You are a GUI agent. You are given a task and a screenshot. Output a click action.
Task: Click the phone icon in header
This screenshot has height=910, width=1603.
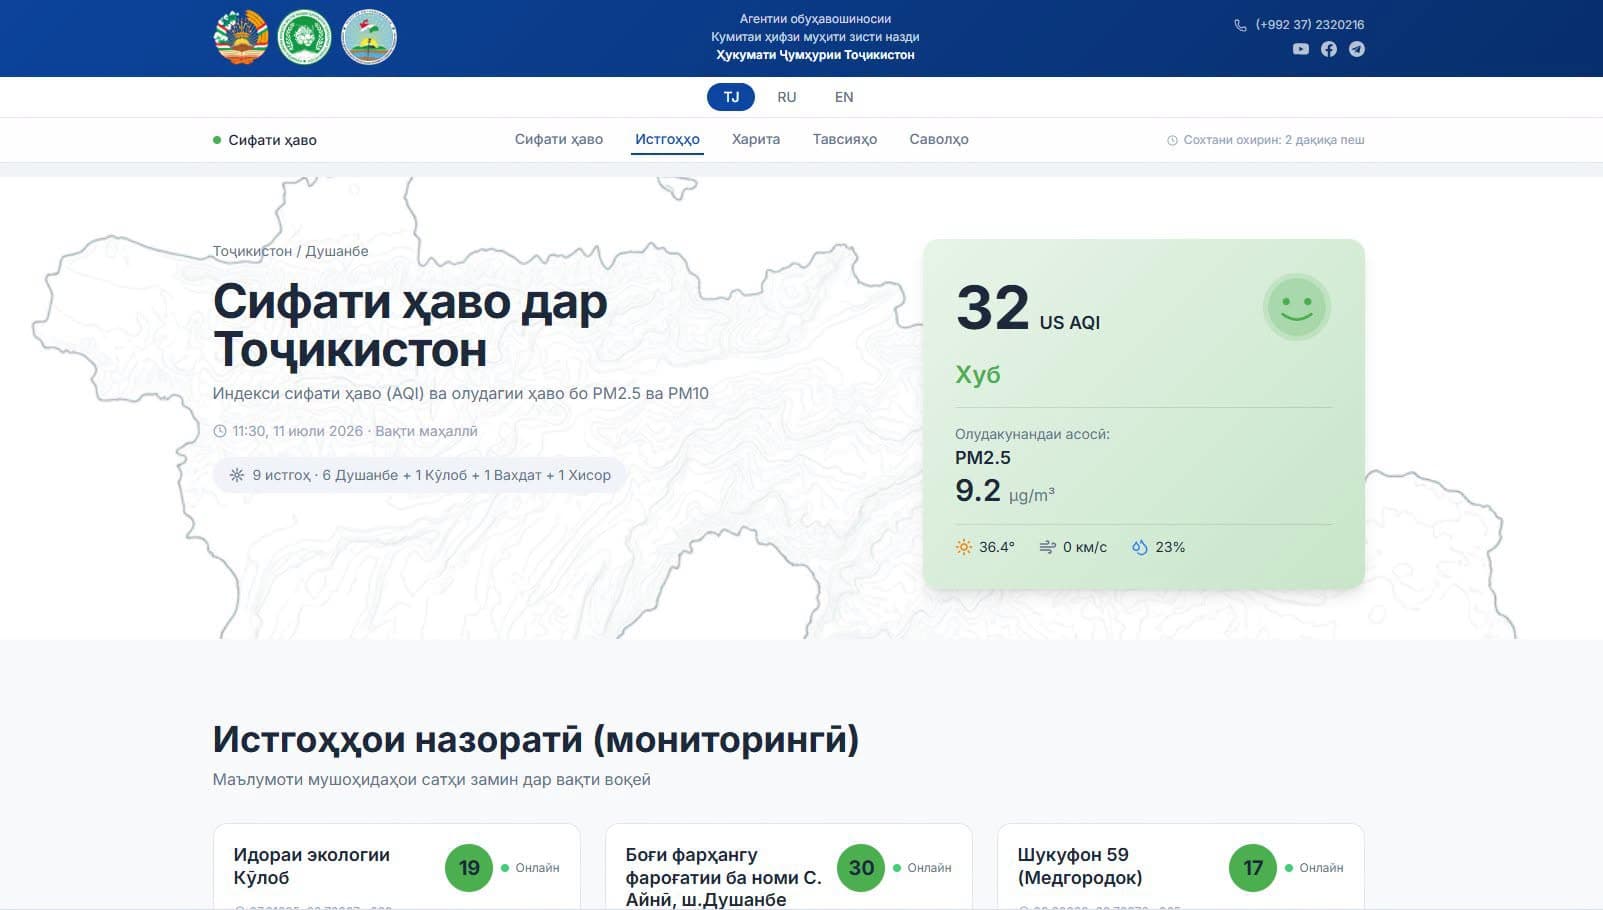coord(1240,25)
